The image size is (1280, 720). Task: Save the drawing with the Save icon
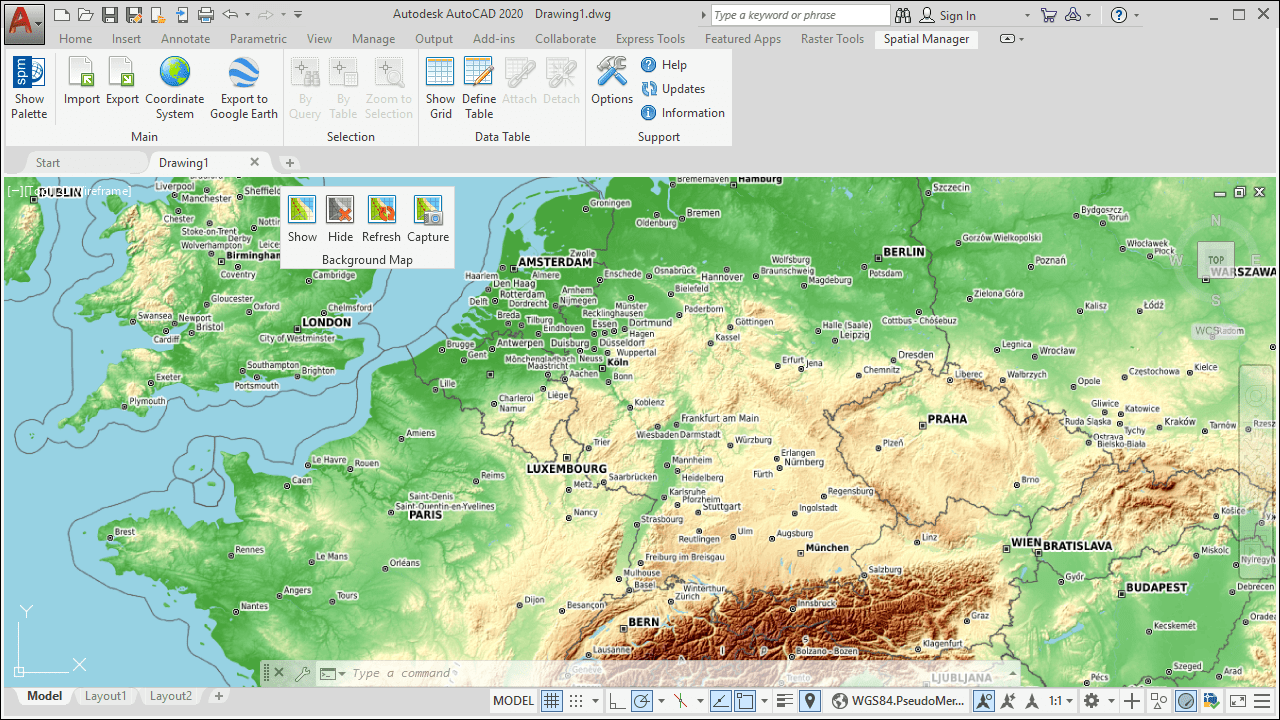(x=110, y=15)
